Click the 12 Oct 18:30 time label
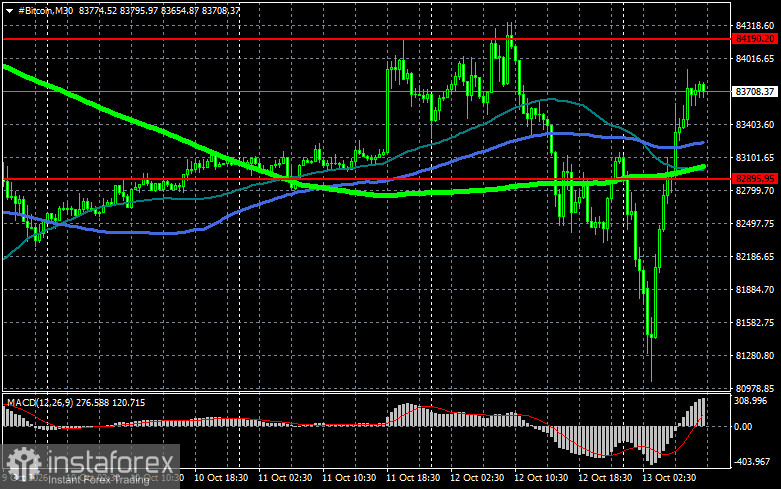 (x=605, y=478)
